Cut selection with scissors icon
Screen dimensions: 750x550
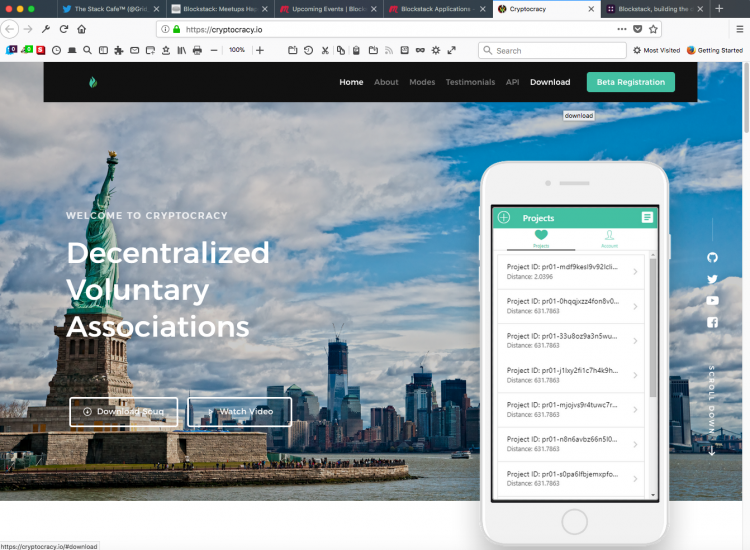(325, 50)
